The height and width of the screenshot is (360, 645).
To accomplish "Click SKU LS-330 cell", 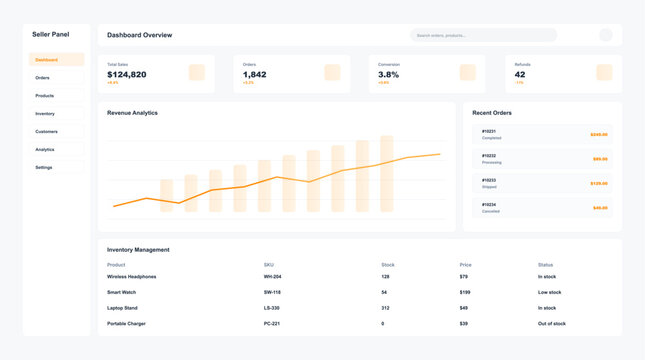I will click(x=271, y=308).
